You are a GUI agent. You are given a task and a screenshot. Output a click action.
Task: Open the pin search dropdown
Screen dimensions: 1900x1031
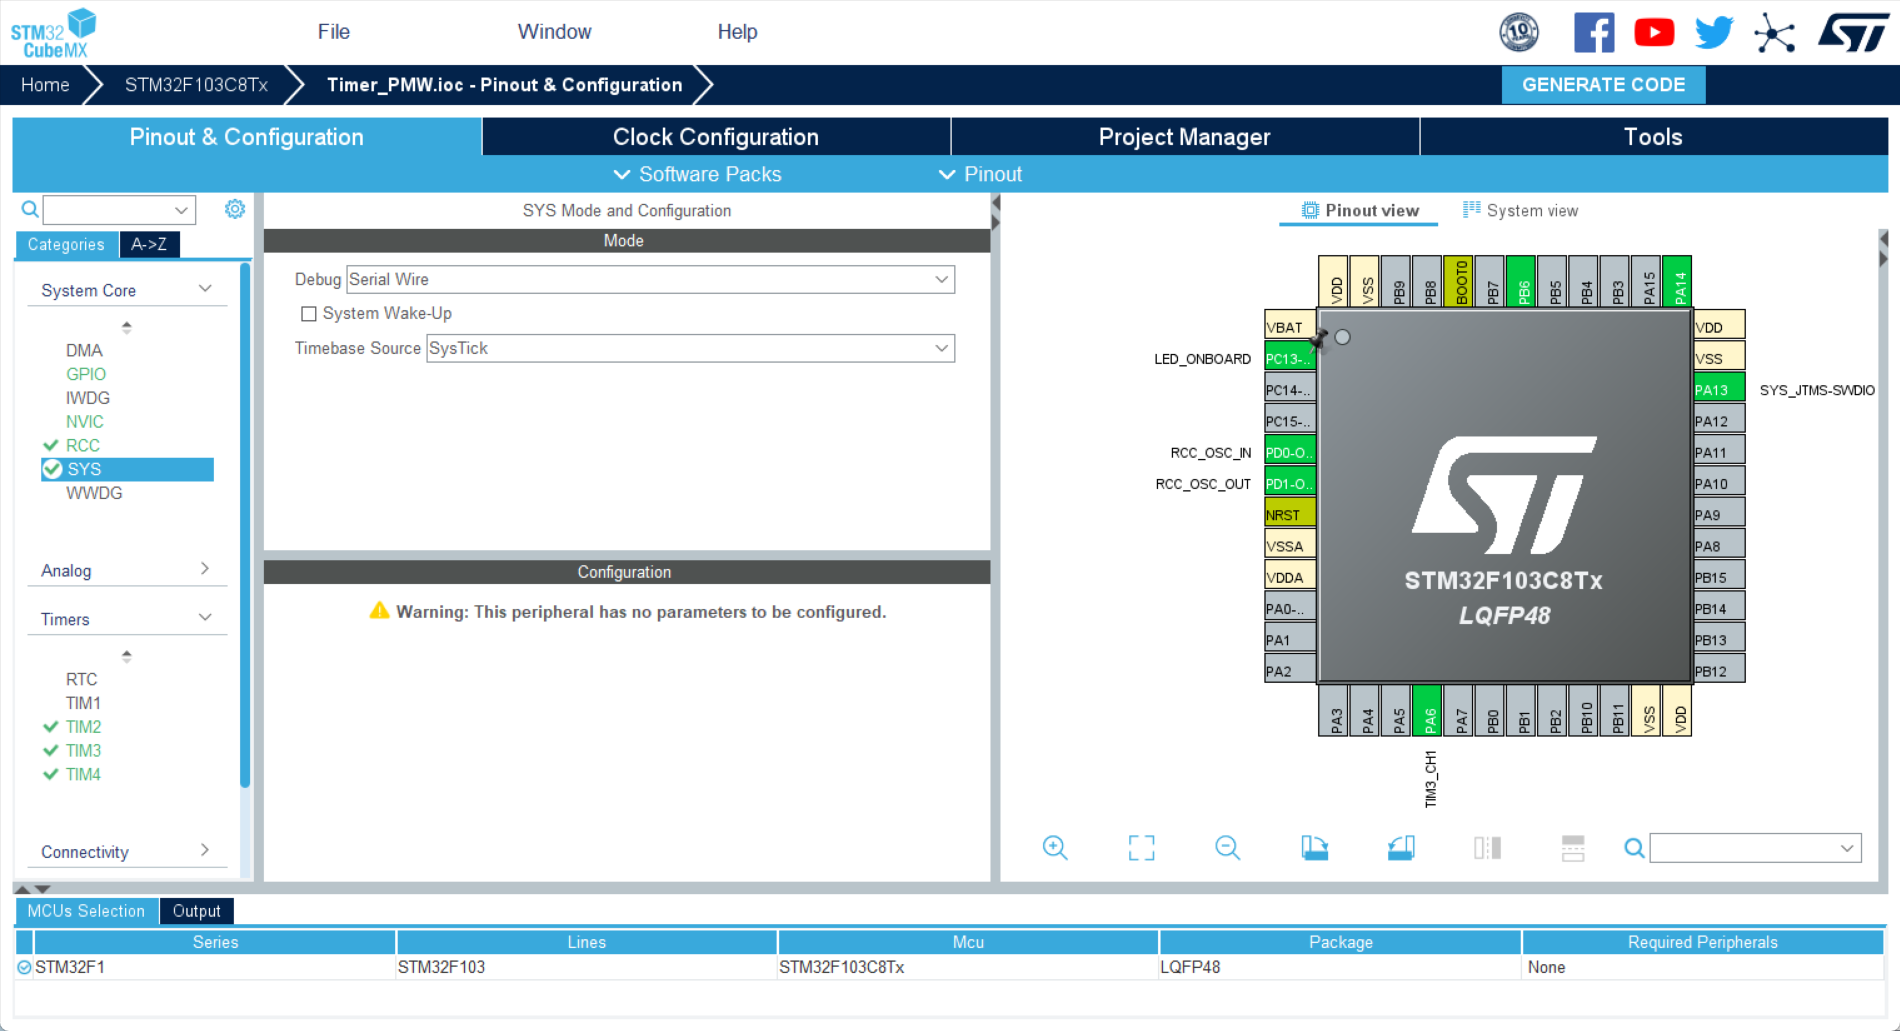pos(1846,848)
